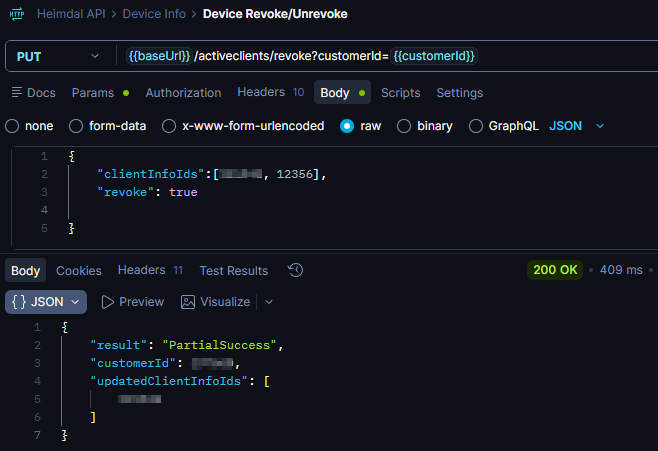Click the Preview play icon
Screen dimensions: 658x451
108,302
